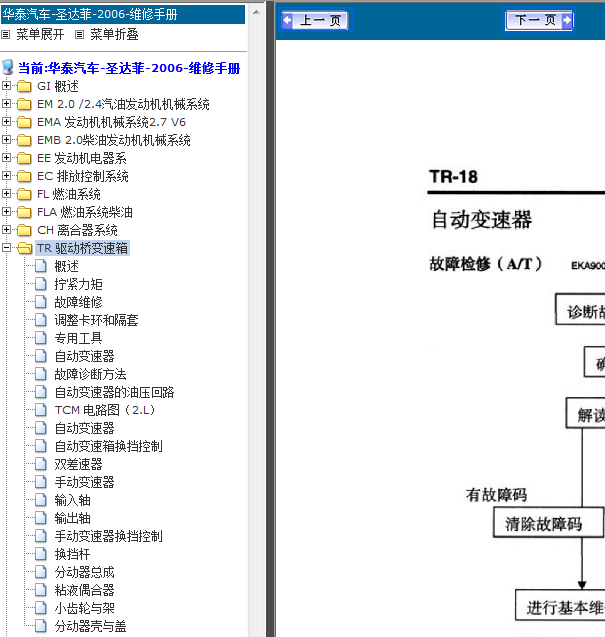Expand all menus via 菜单展开
This screenshot has width=605, height=637.
pos(40,35)
